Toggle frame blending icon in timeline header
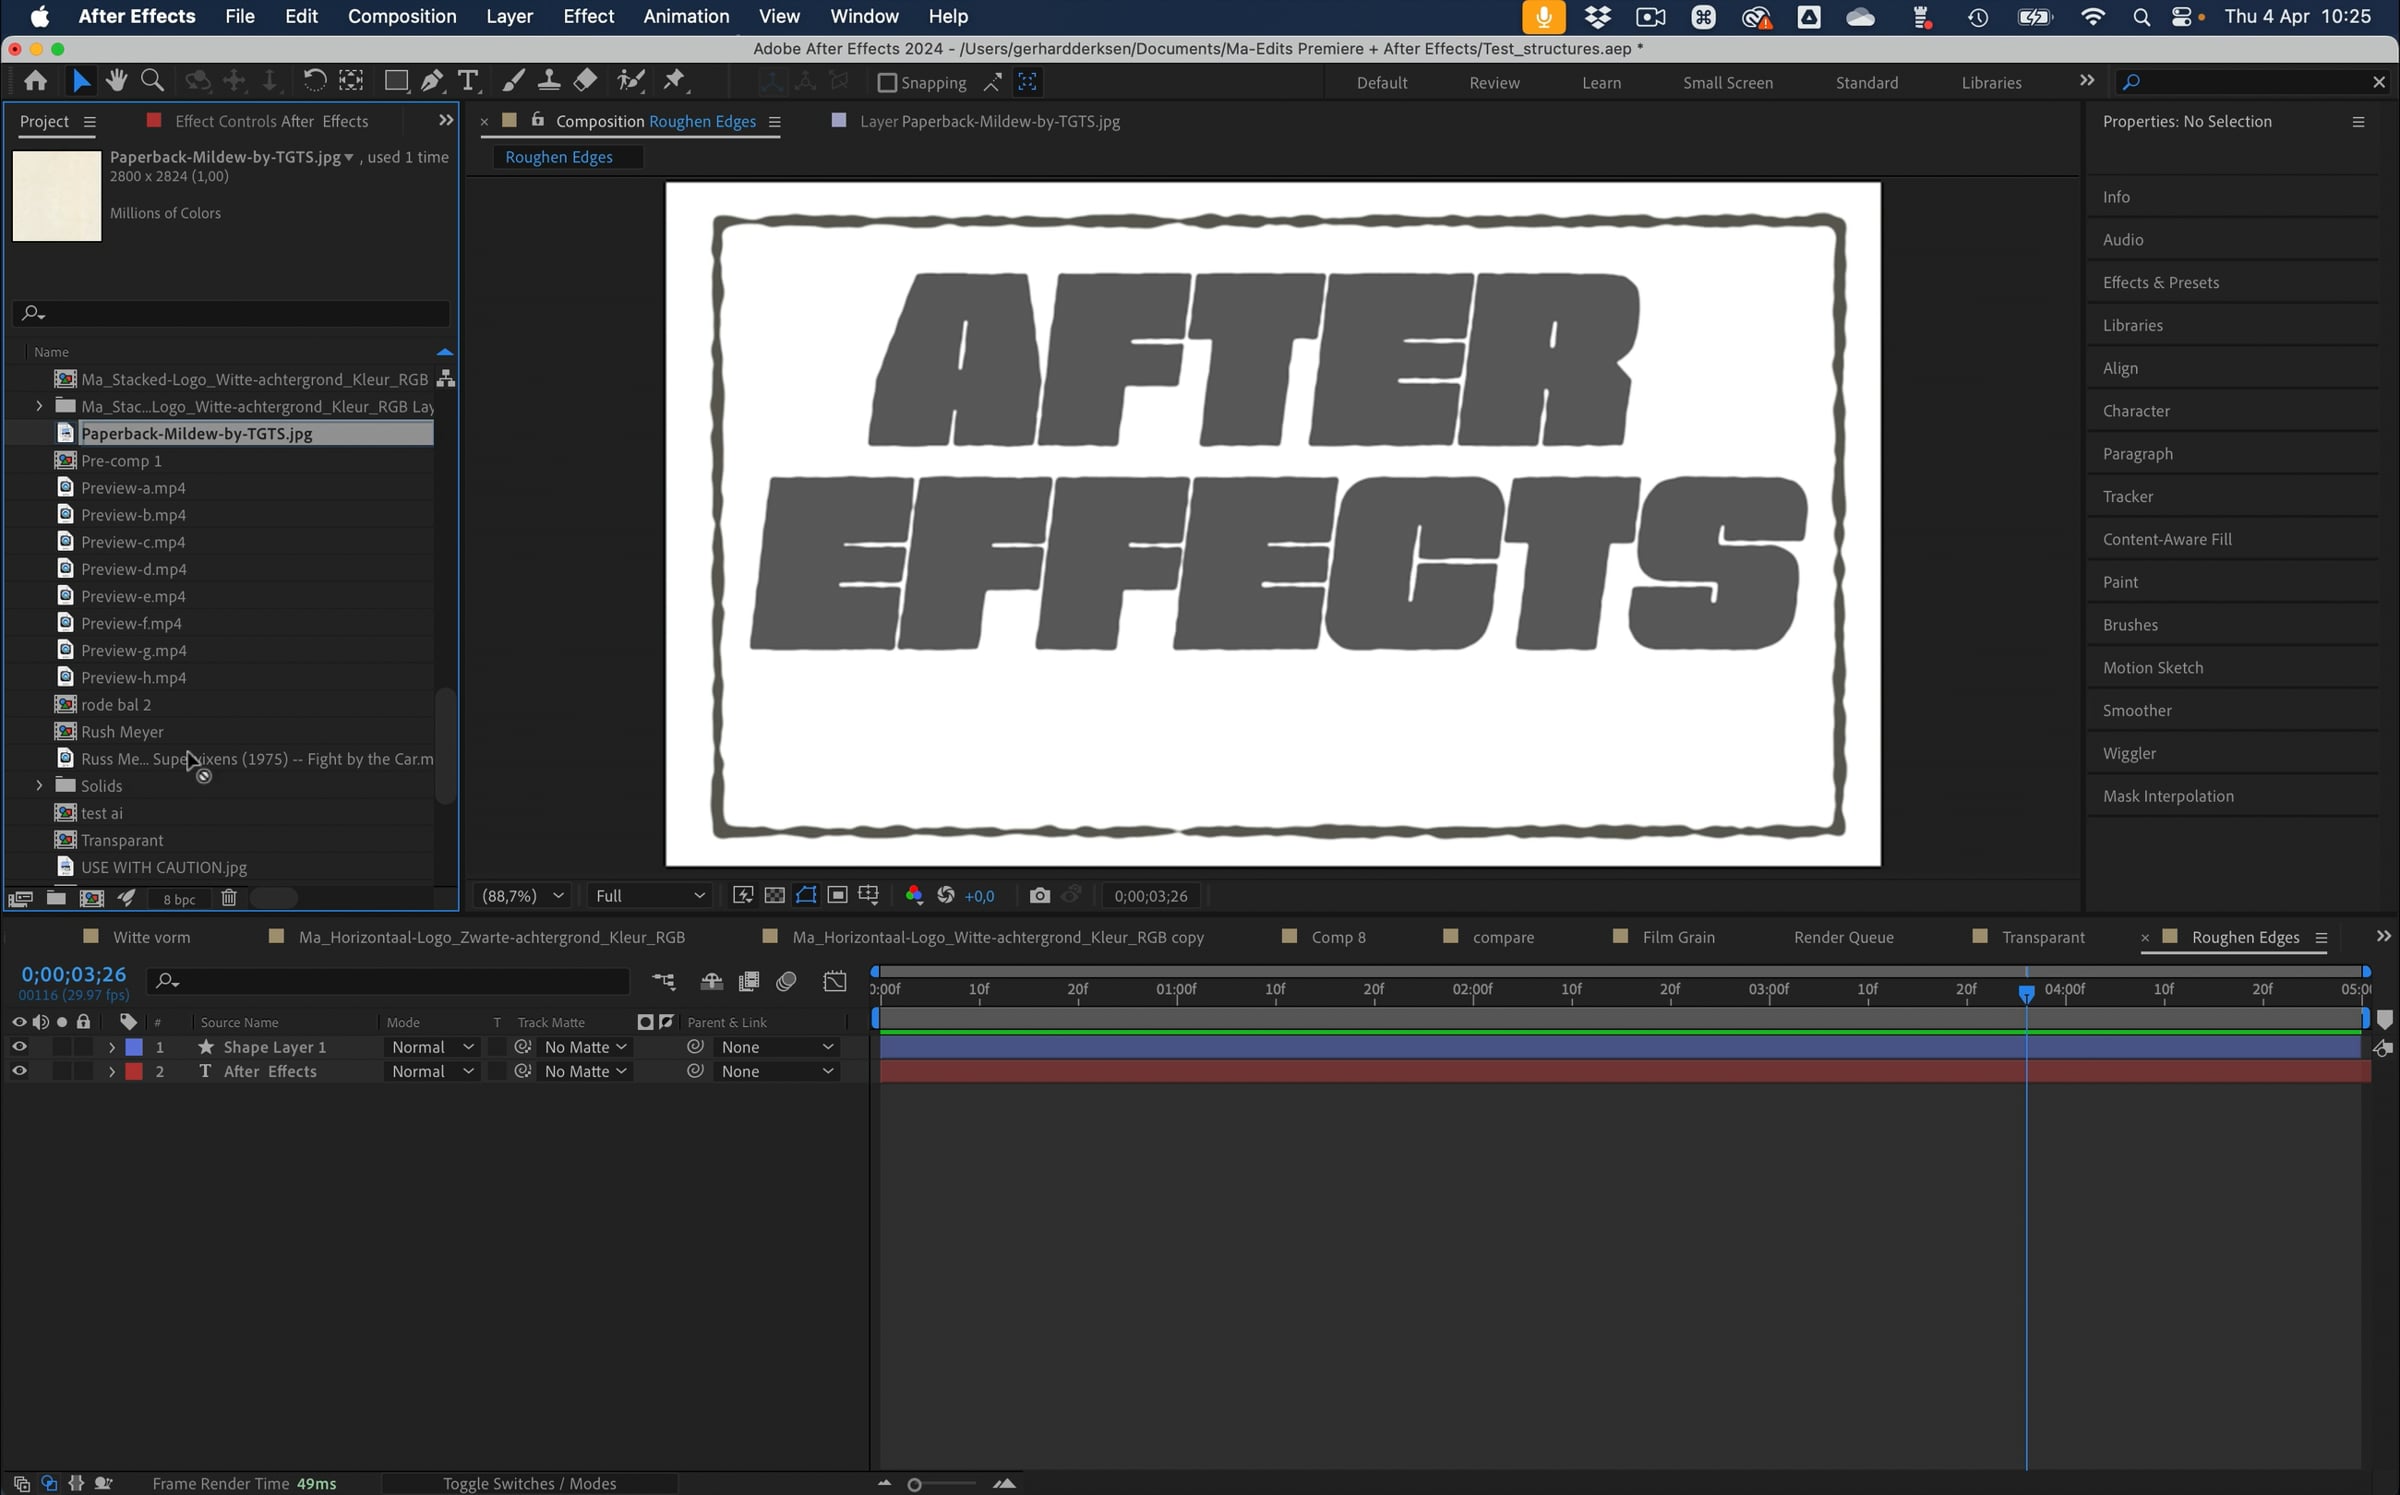The height and width of the screenshot is (1495, 2400). pyautogui.click(x=749, y=982)
